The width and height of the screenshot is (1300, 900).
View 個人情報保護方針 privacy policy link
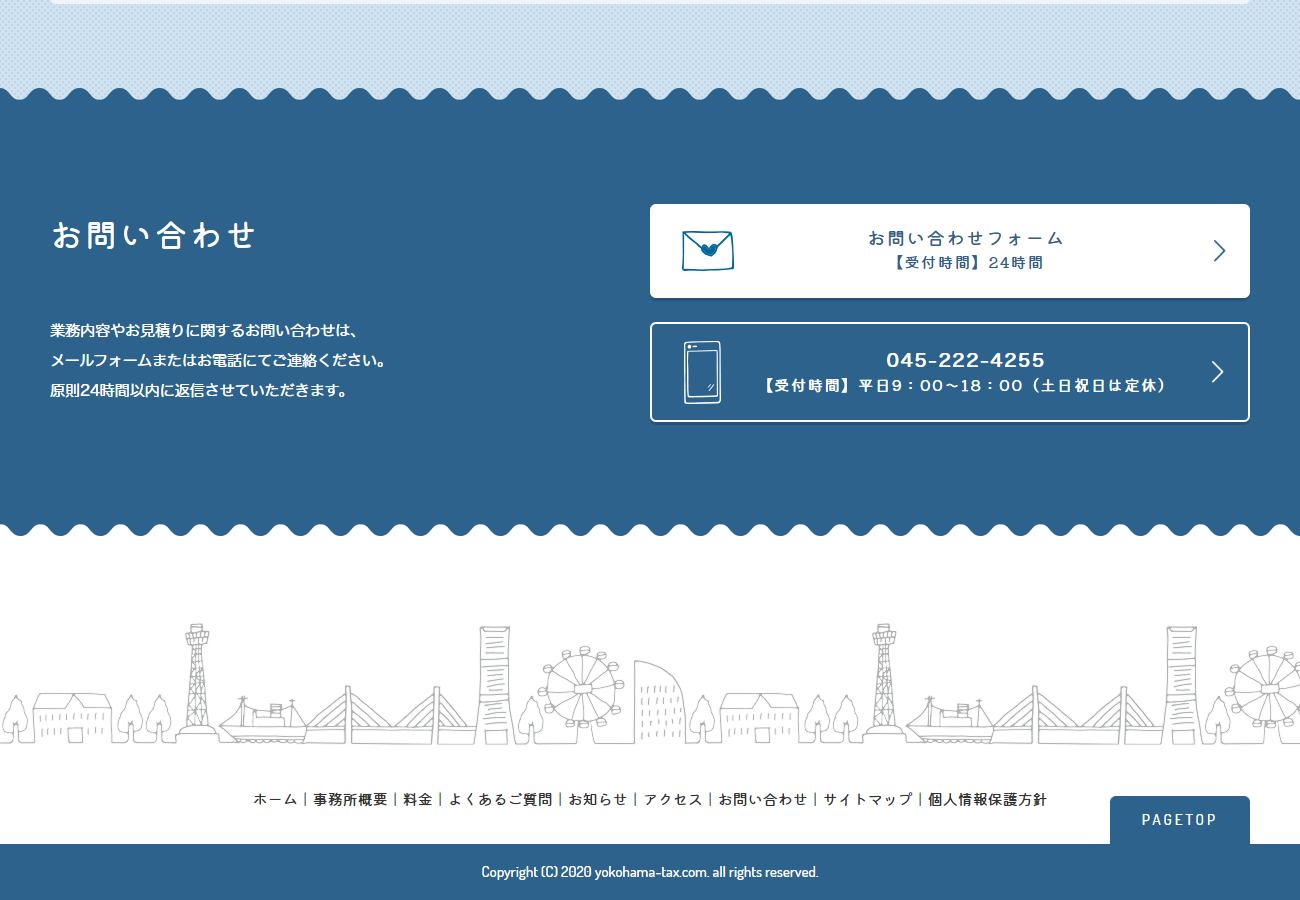(987, 799)
